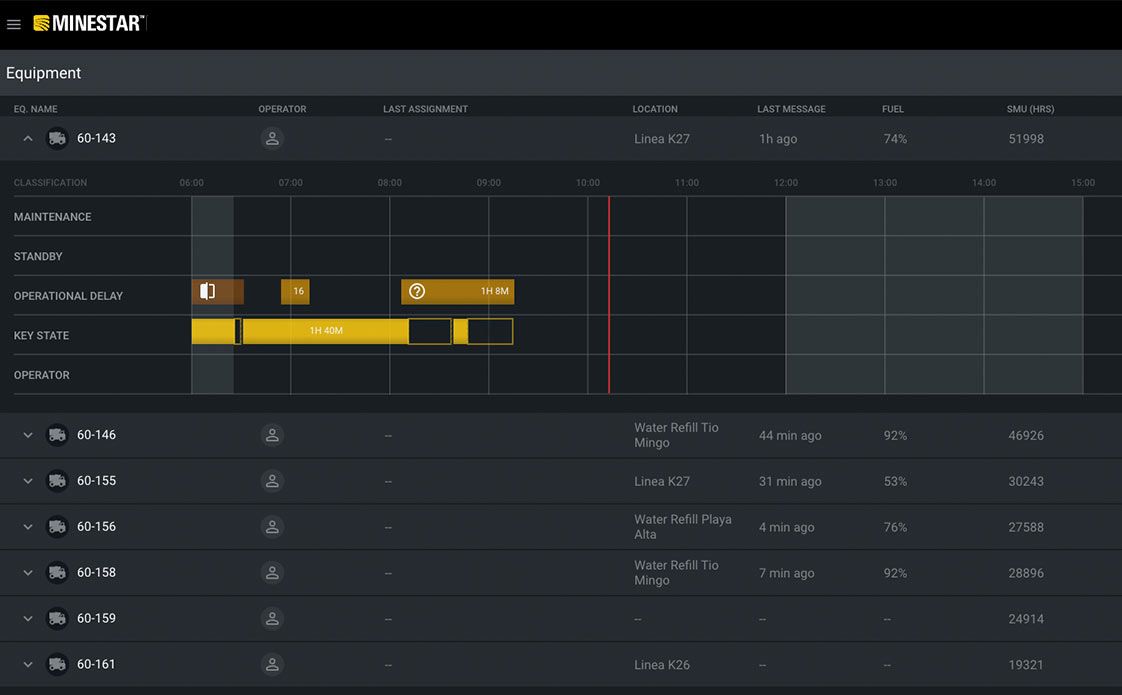Select the 16 minute operational delay block
1122x695 pixels.
click(296, 291)
